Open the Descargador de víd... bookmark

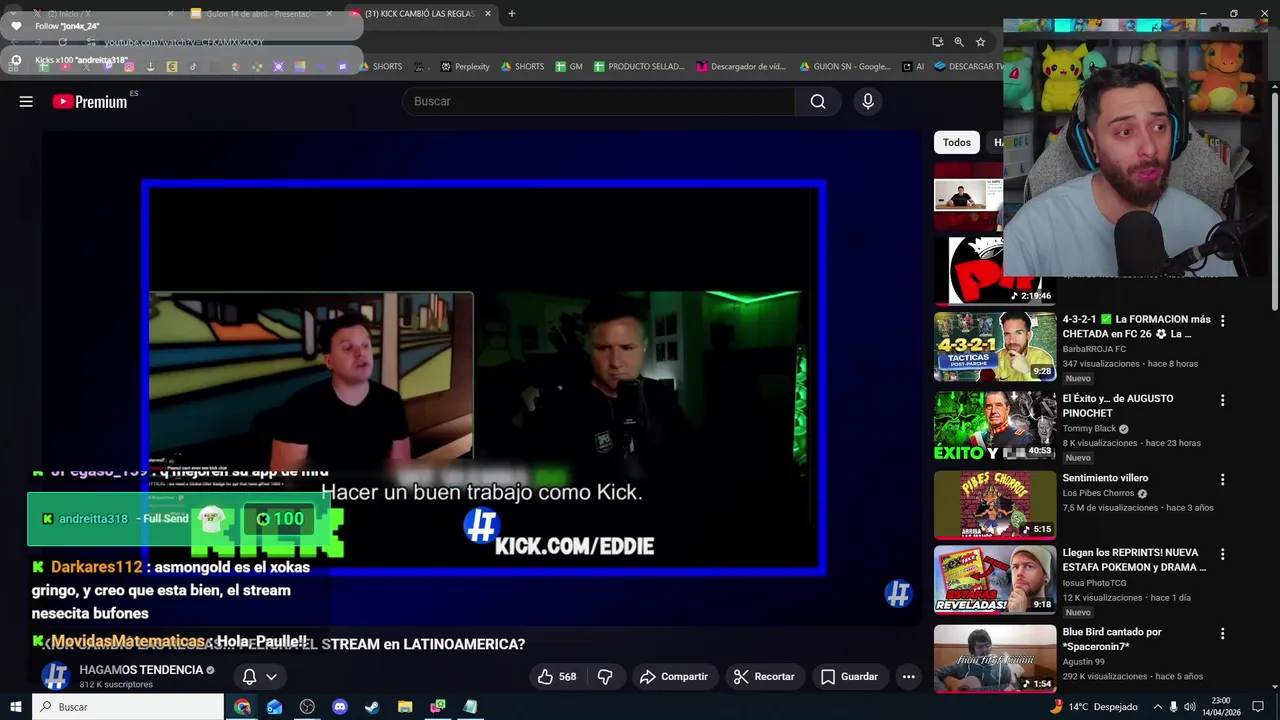coord(741,66)
